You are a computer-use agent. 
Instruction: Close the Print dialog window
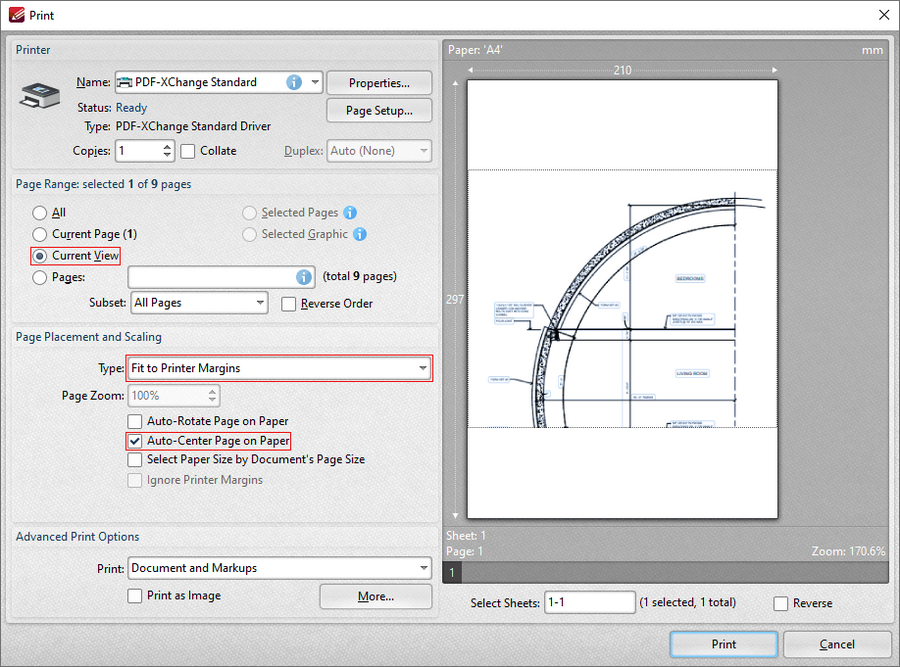pos(884,15)
